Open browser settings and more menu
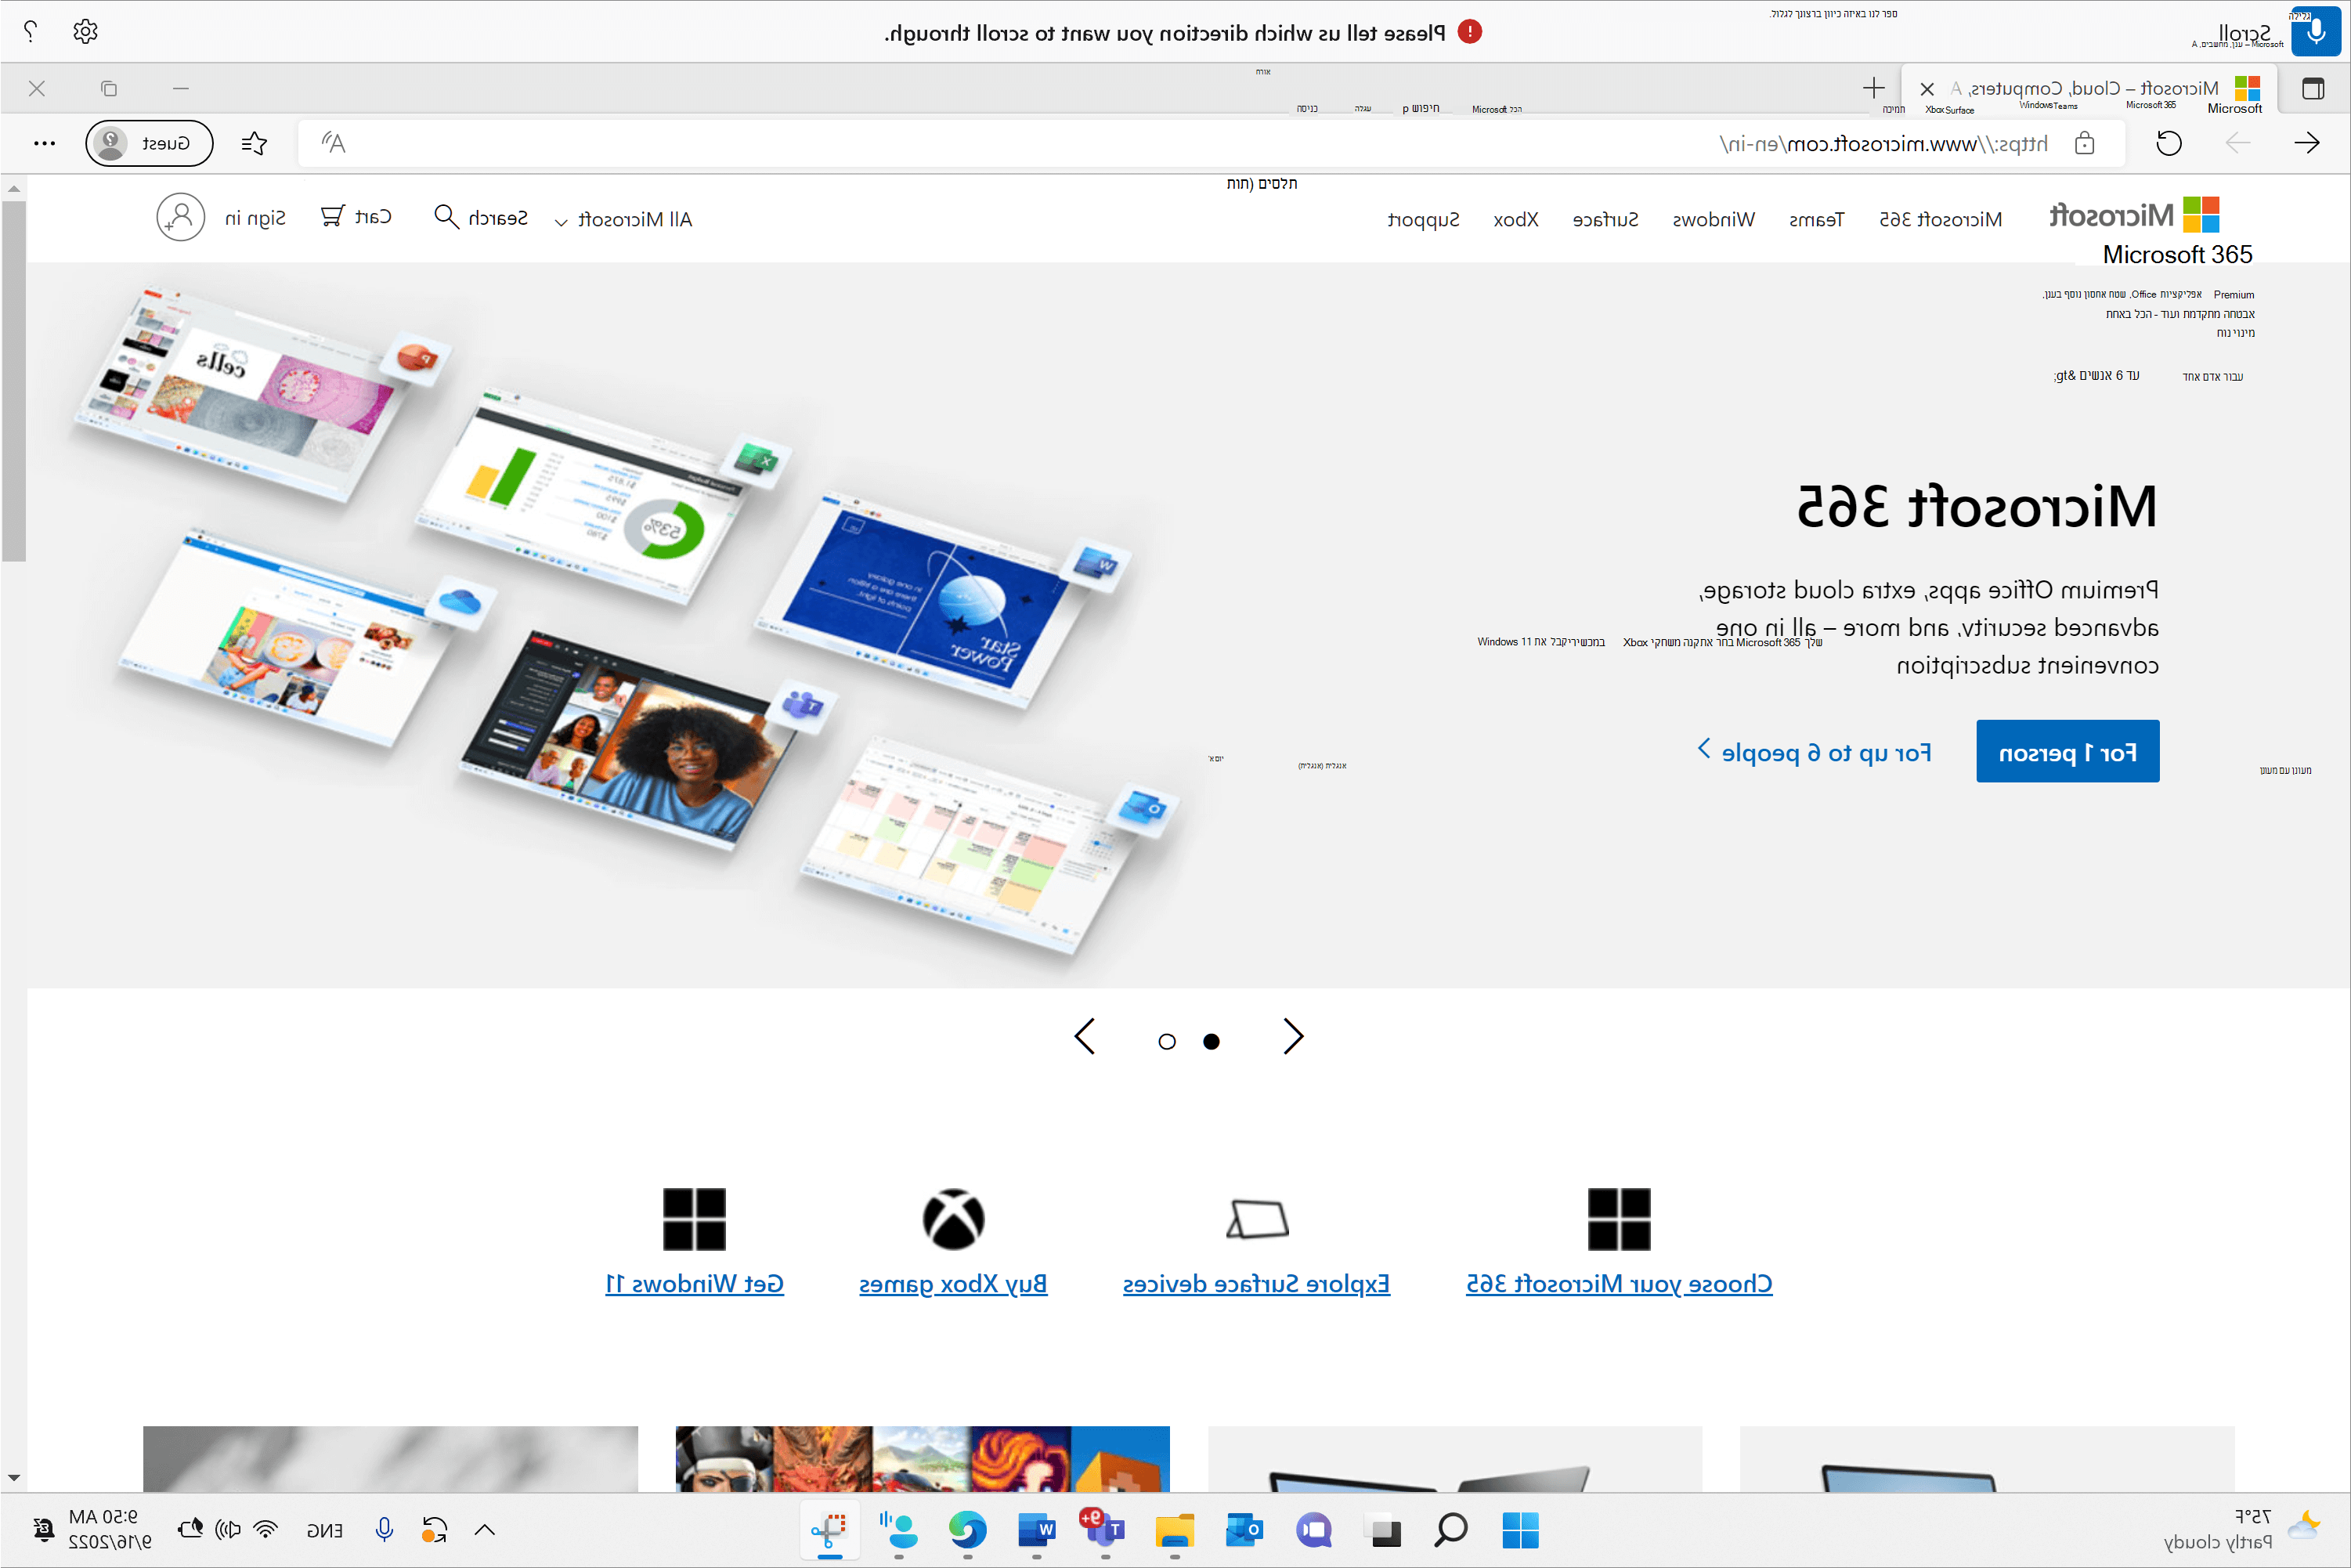The image size is (2351, 1568). 44,143
